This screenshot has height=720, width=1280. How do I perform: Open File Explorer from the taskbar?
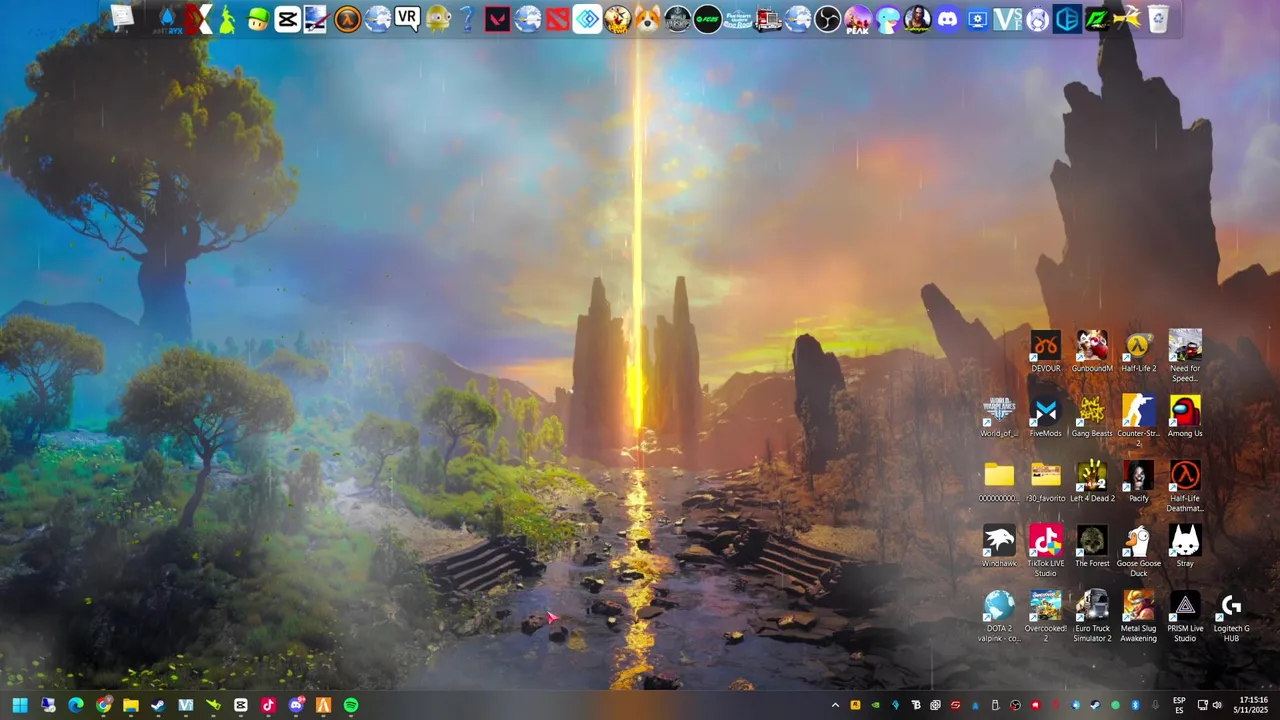click(131, 705)
